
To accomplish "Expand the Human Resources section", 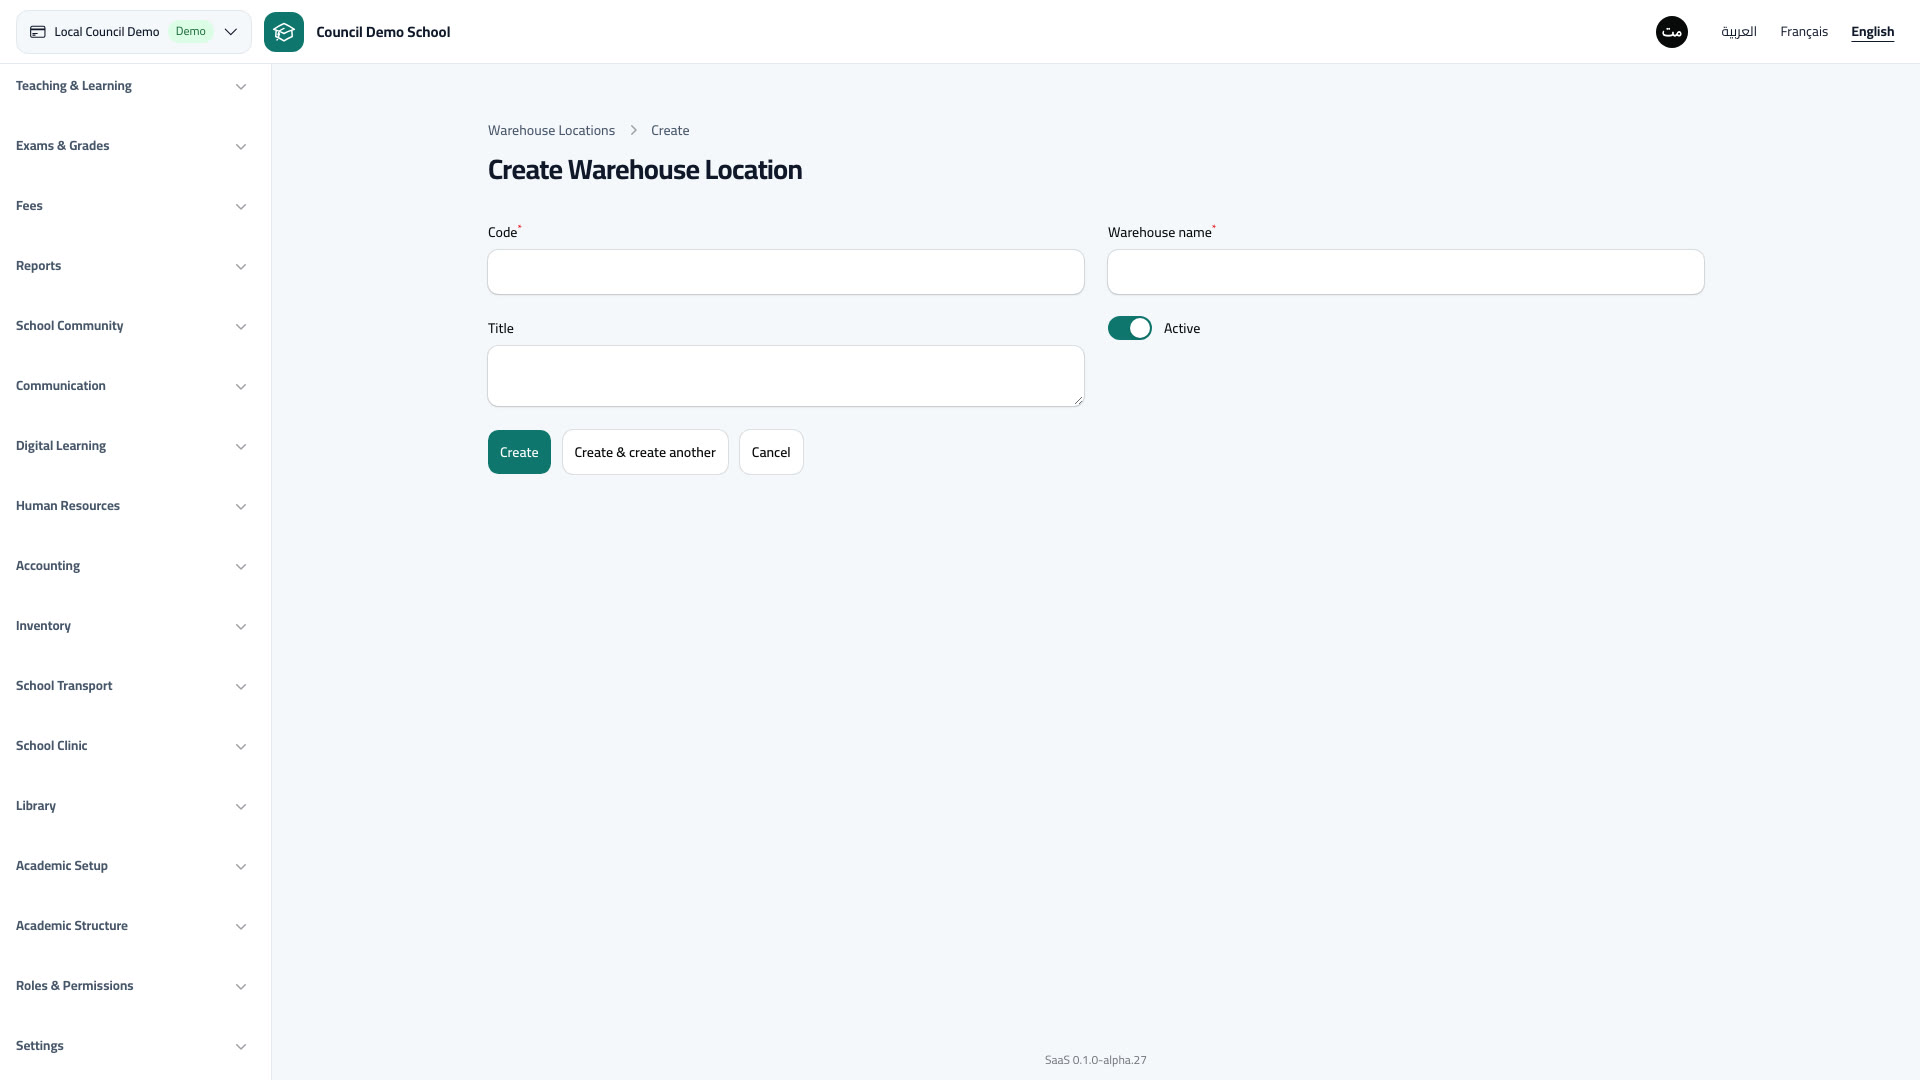I will pyautogui.click(x=131, y=506).
